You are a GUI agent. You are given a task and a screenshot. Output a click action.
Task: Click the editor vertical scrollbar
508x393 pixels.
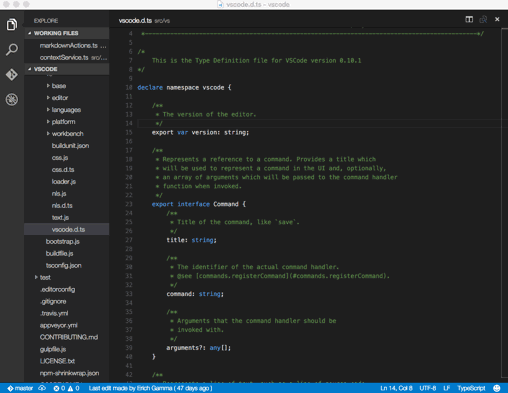[504, 203]
